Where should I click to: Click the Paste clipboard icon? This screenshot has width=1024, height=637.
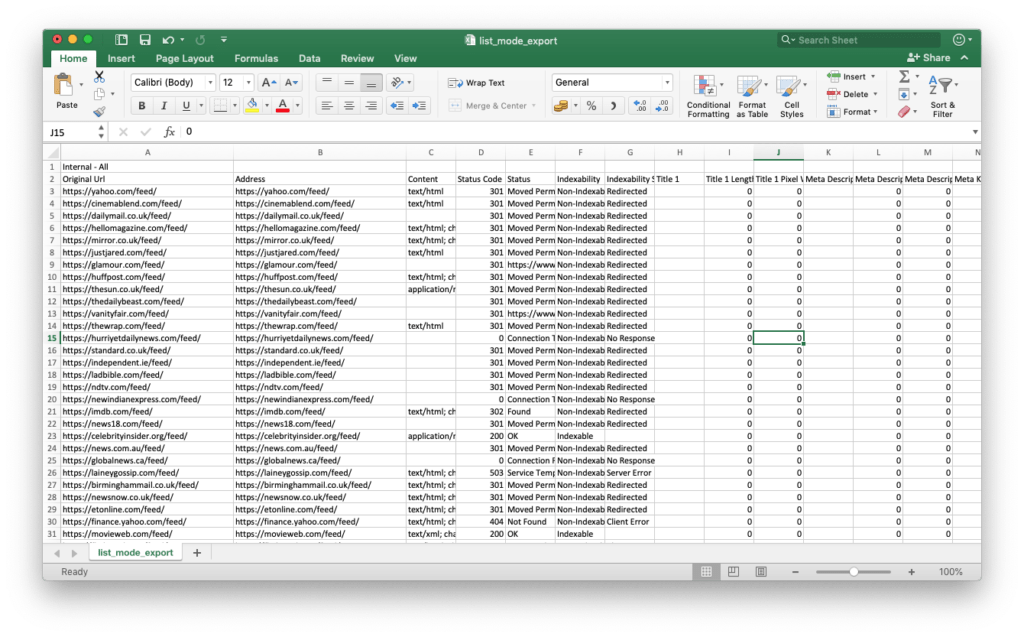coord(63,86)
